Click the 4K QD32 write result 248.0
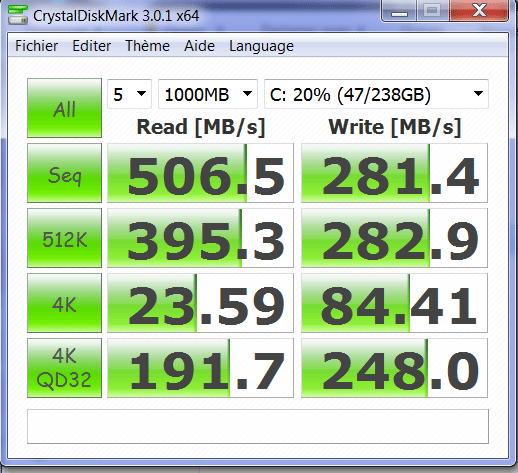The width and height of the screenshot is (518, 473). 394,368
